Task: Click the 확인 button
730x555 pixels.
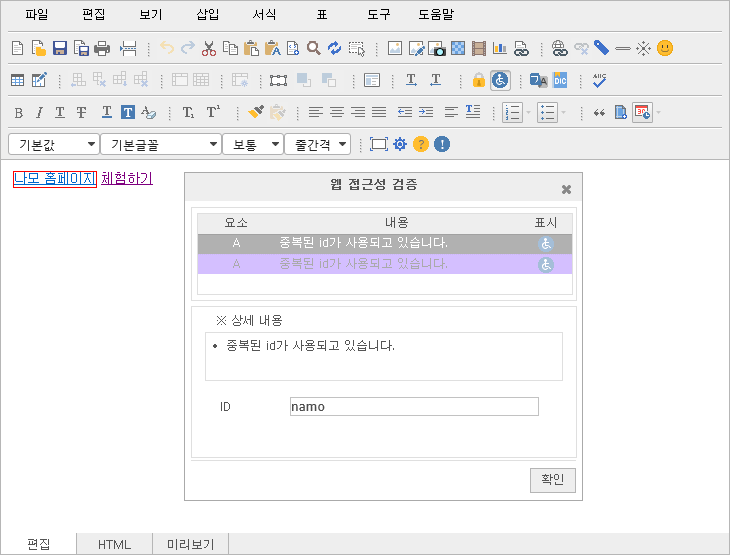Action: point(553,480)
